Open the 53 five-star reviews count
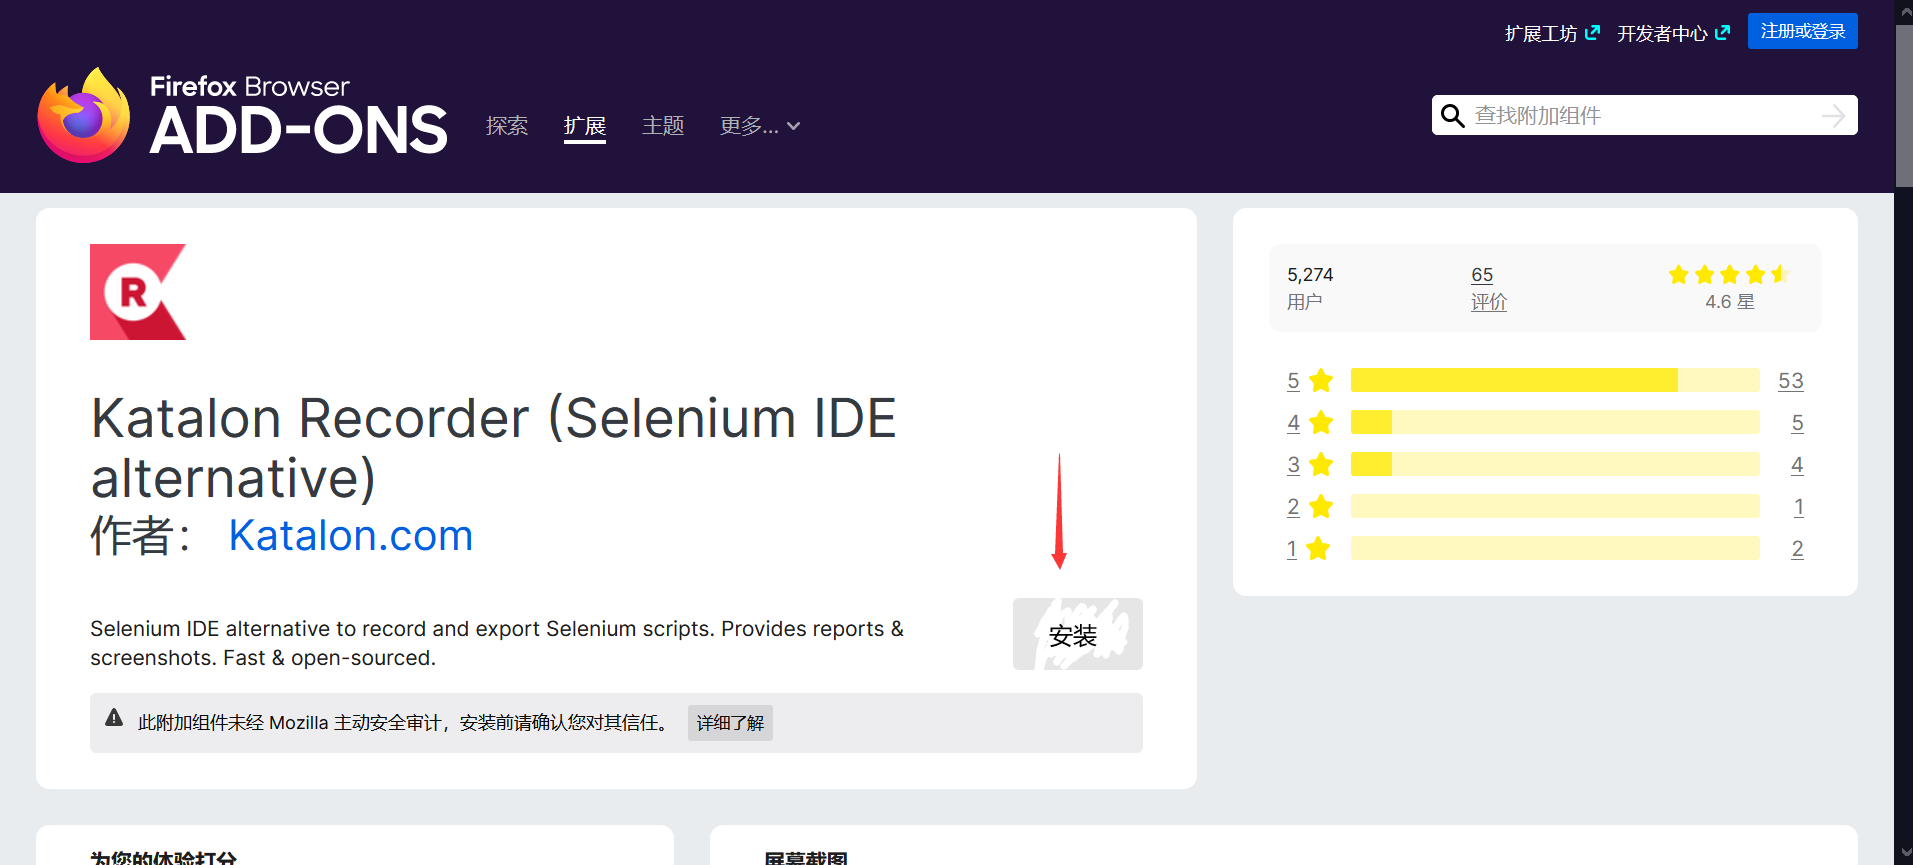The image size is (1913, 865). [x=1791, y=381]
